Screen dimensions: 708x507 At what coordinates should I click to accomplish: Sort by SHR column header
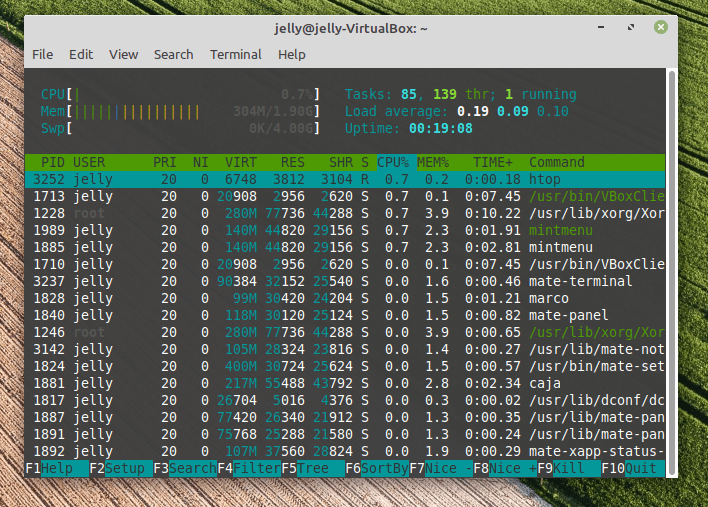[x=341, y=162]
